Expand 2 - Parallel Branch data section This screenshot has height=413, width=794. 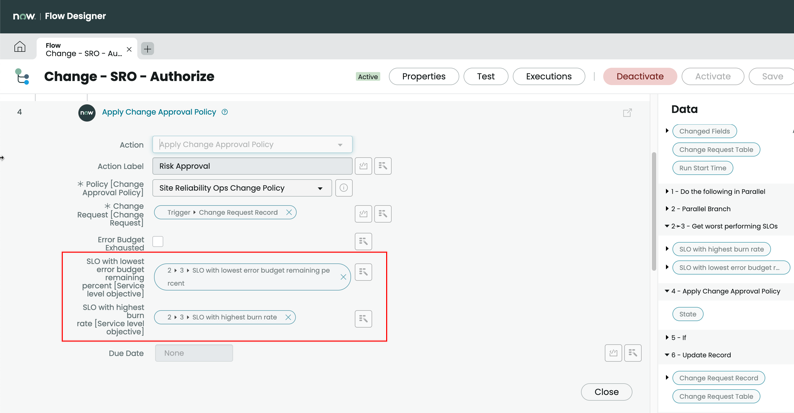pos(667,209)
